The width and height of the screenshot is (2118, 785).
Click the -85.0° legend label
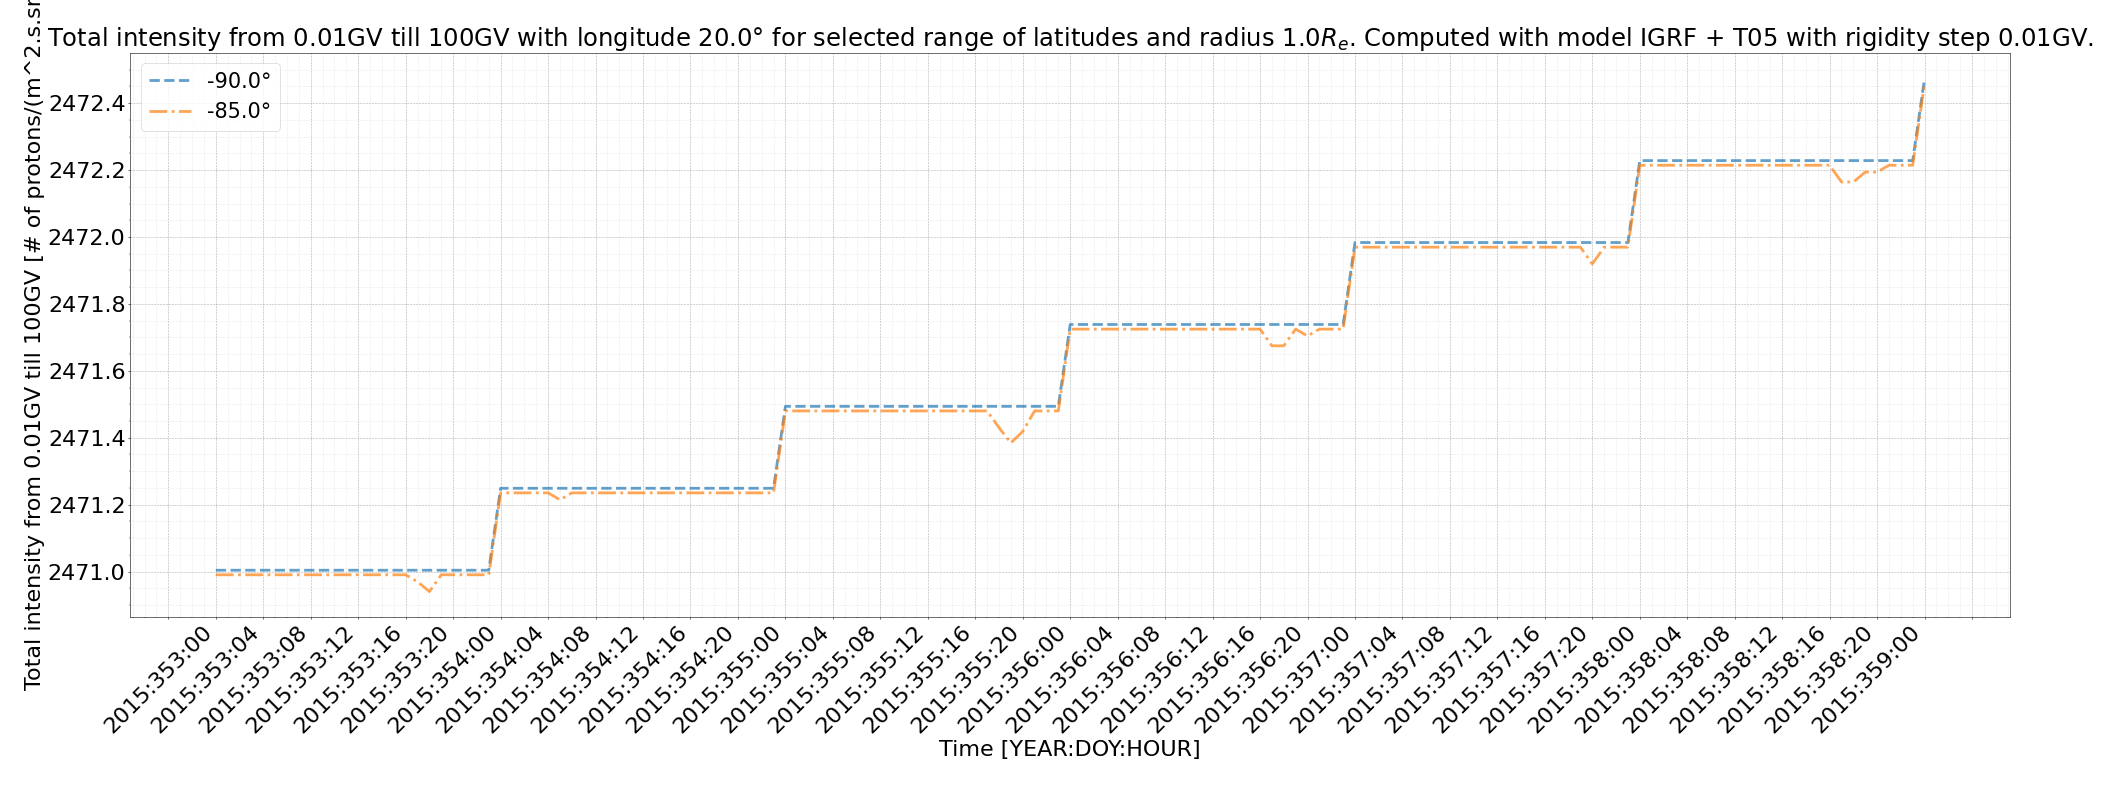238,111
